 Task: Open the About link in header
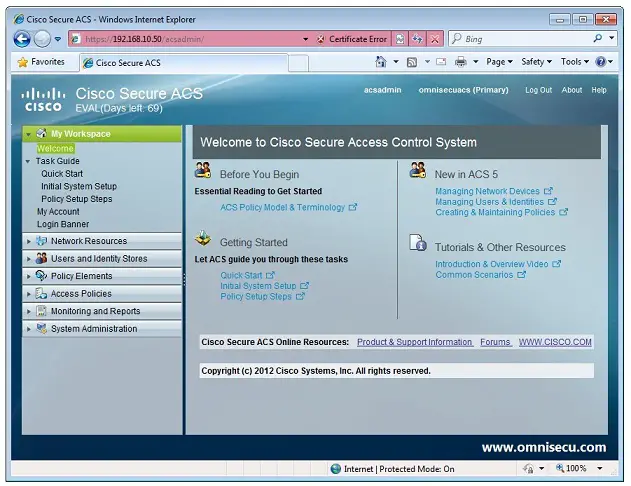(x=571, y=90)
